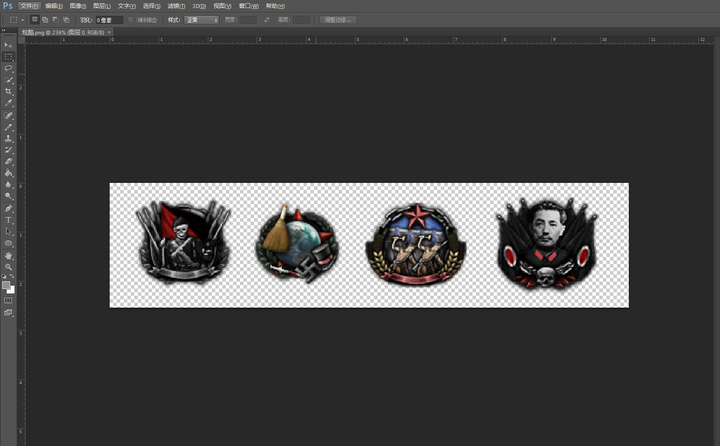Choose Intersect with Selection mode
The image size is (720, 446).
(x=66, y=20)
